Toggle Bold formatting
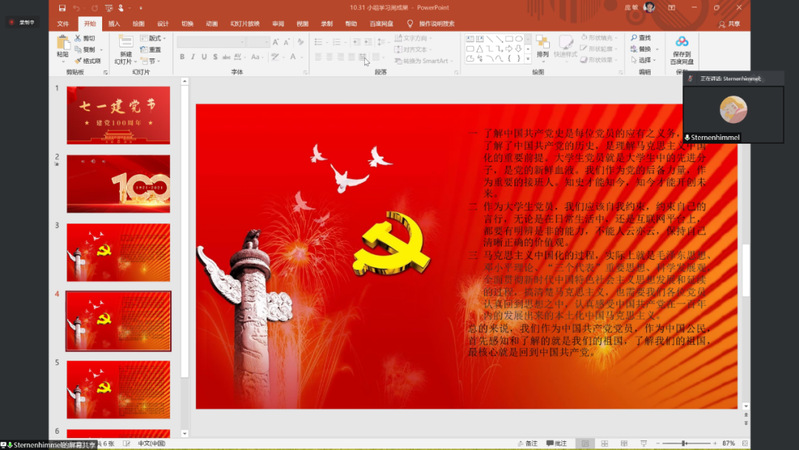The height and width of the screenshot is (450, 799). (x=182, y=57)
